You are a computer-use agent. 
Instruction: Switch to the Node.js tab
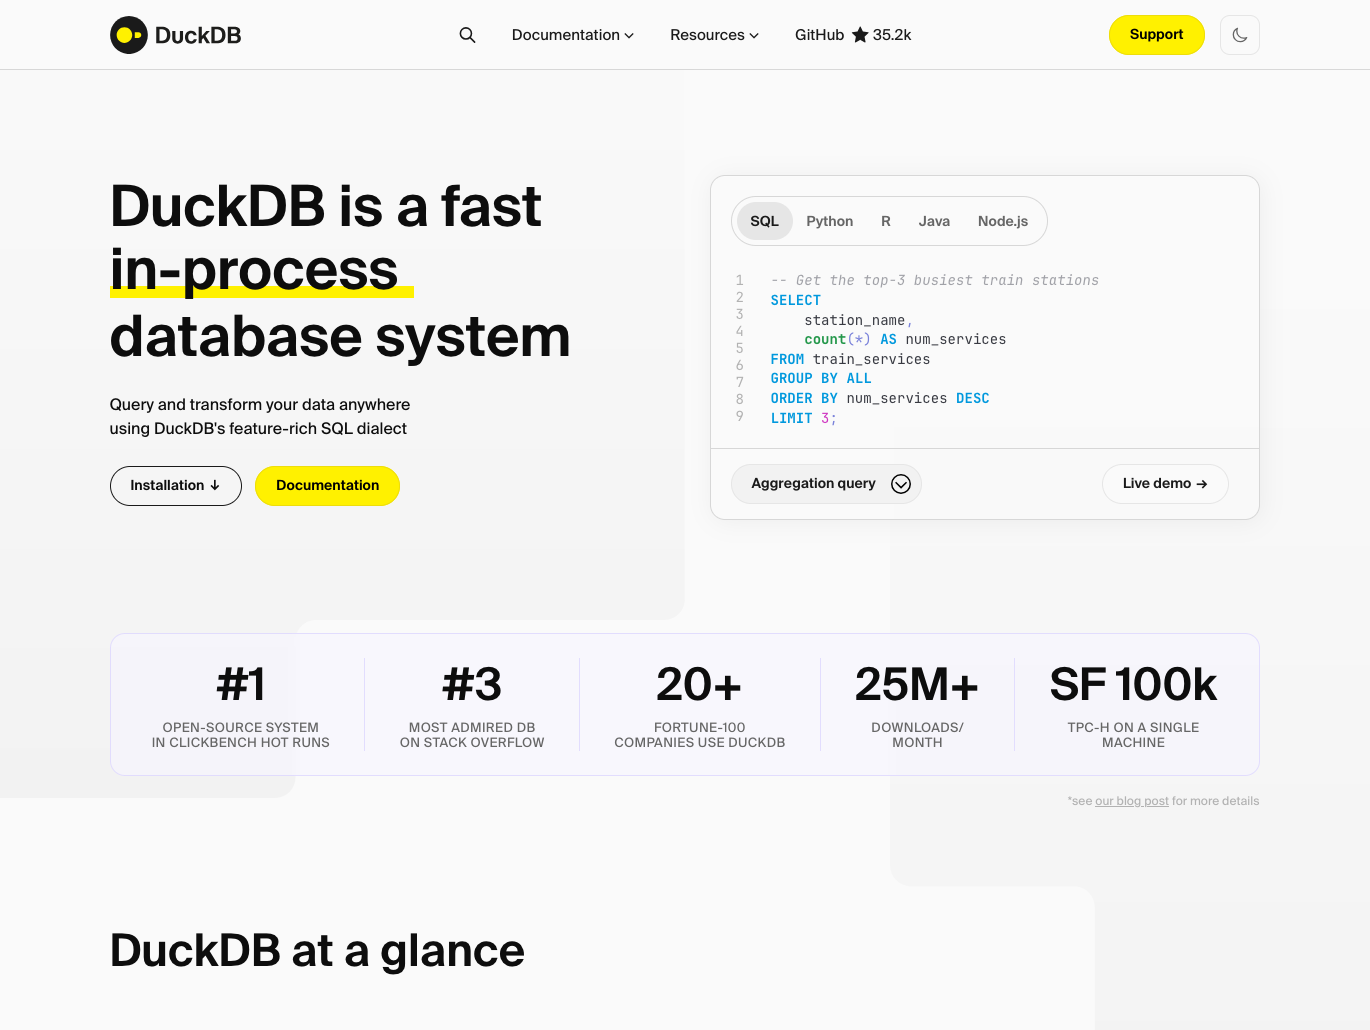1002,221
